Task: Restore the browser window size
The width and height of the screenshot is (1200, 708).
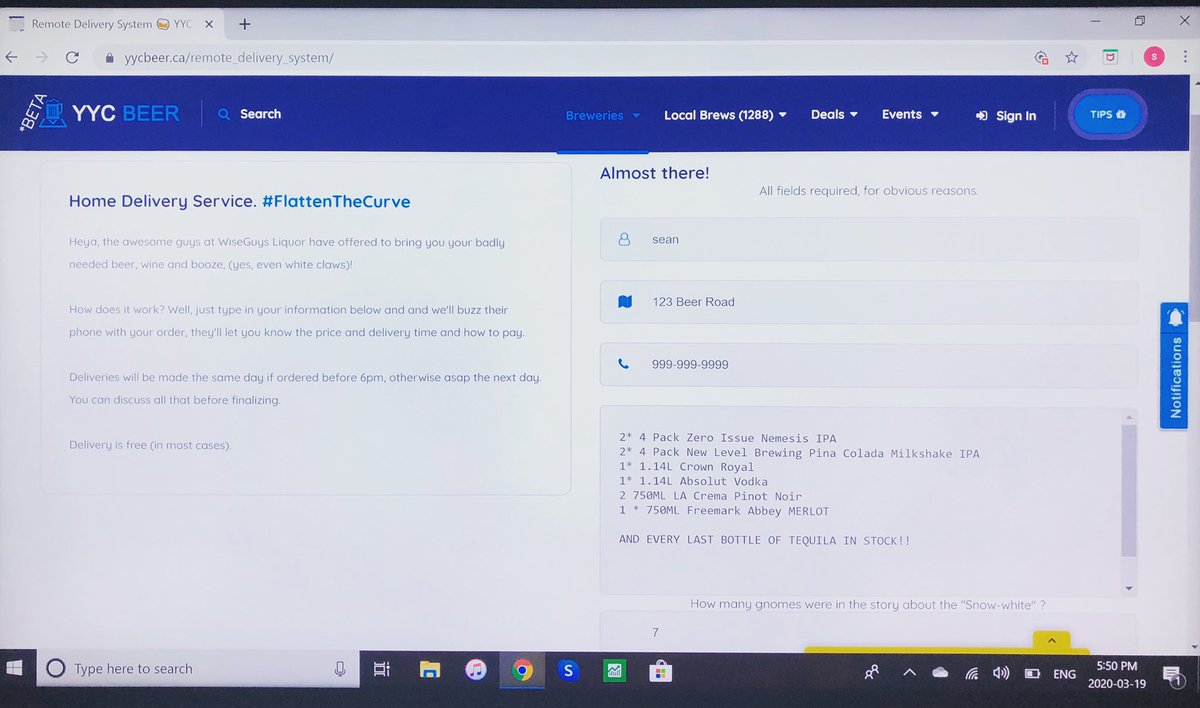Action: [1139, 21]
